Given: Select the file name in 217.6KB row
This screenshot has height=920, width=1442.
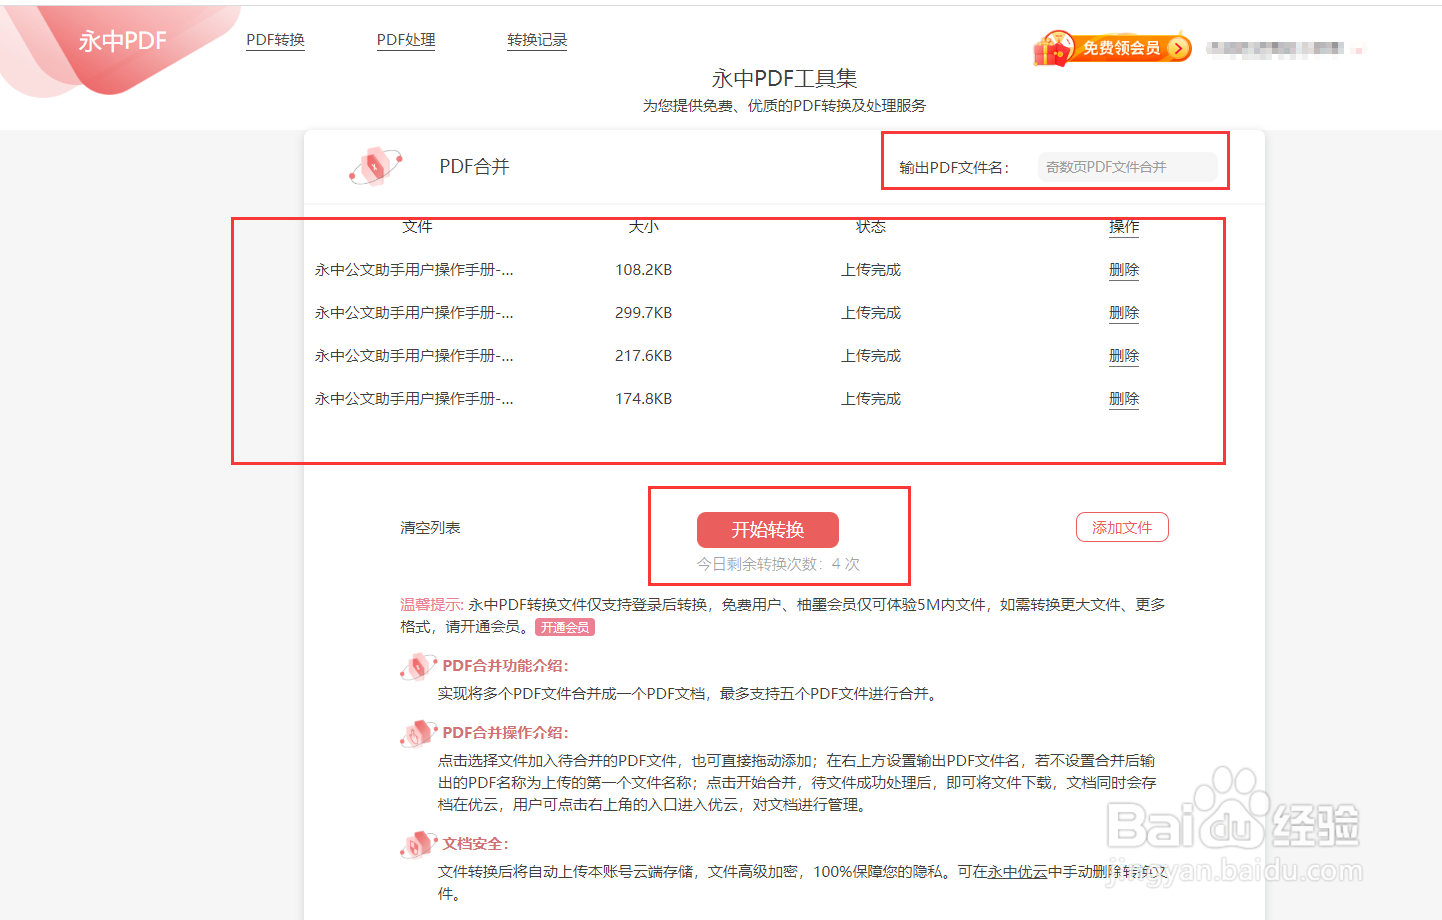Looking at the screenshot, I should coord(414,356).
